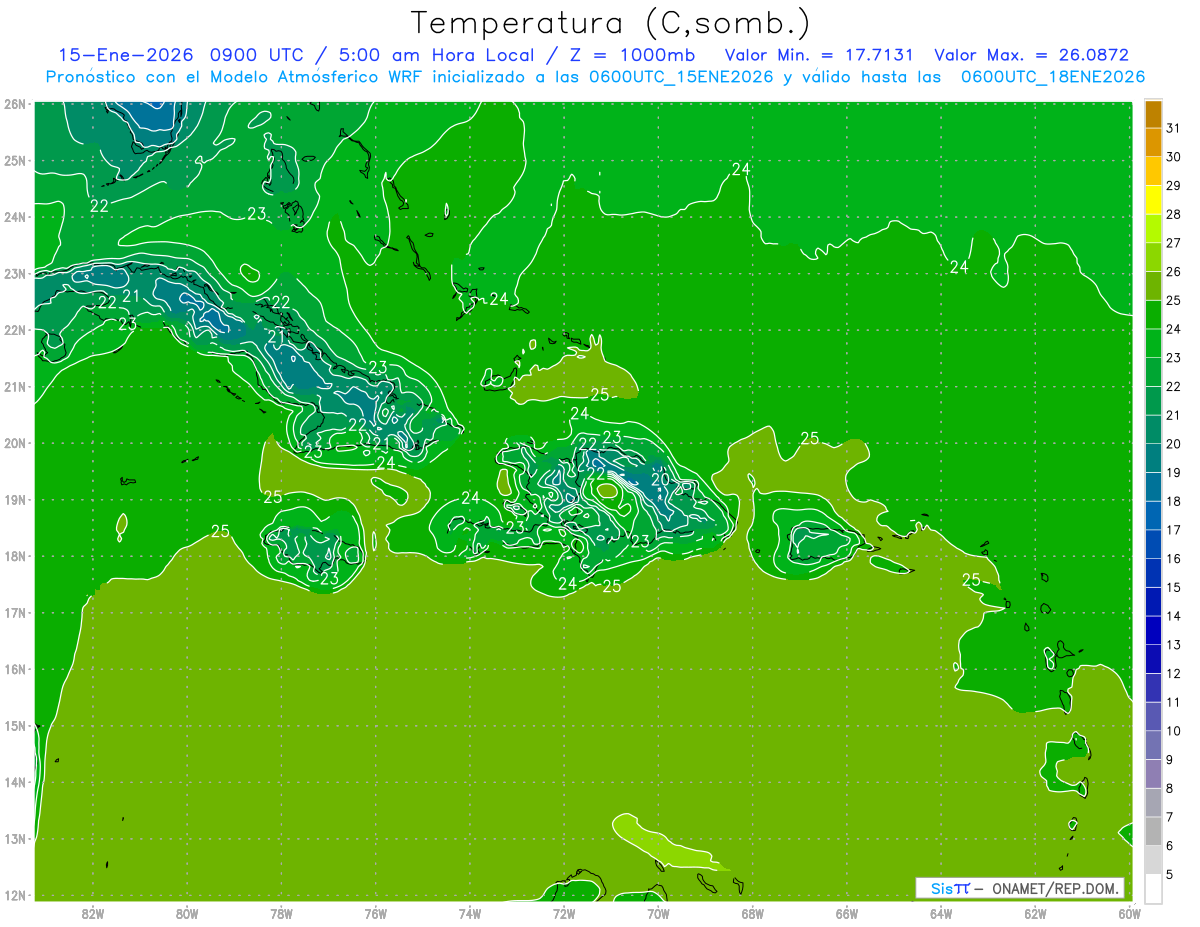Click the longitude axis label '66W'
The image size is (1200, 927).
point(847,913)
